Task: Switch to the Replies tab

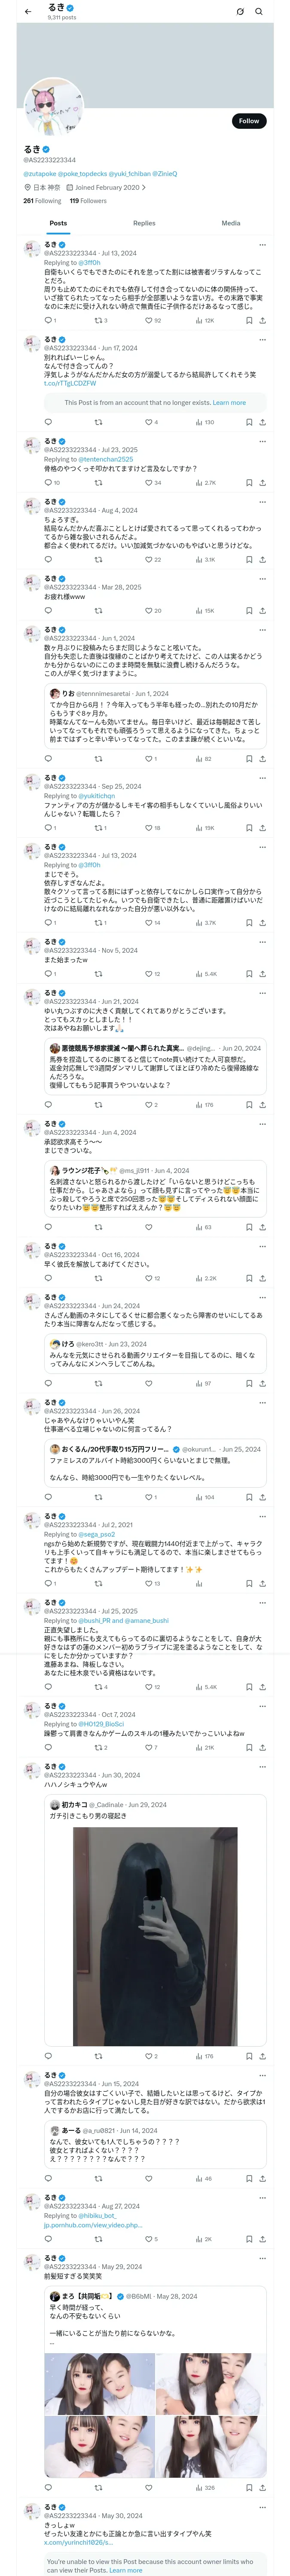Action: click(144, 223)
